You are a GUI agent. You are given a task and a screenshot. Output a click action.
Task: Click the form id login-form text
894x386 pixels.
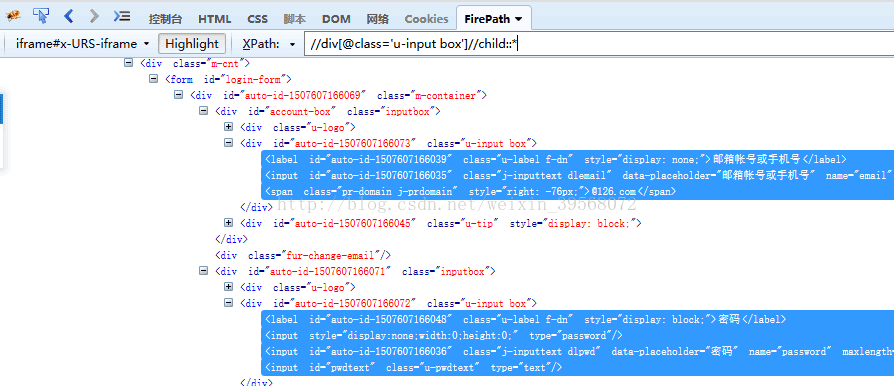(x=229, y=79)
